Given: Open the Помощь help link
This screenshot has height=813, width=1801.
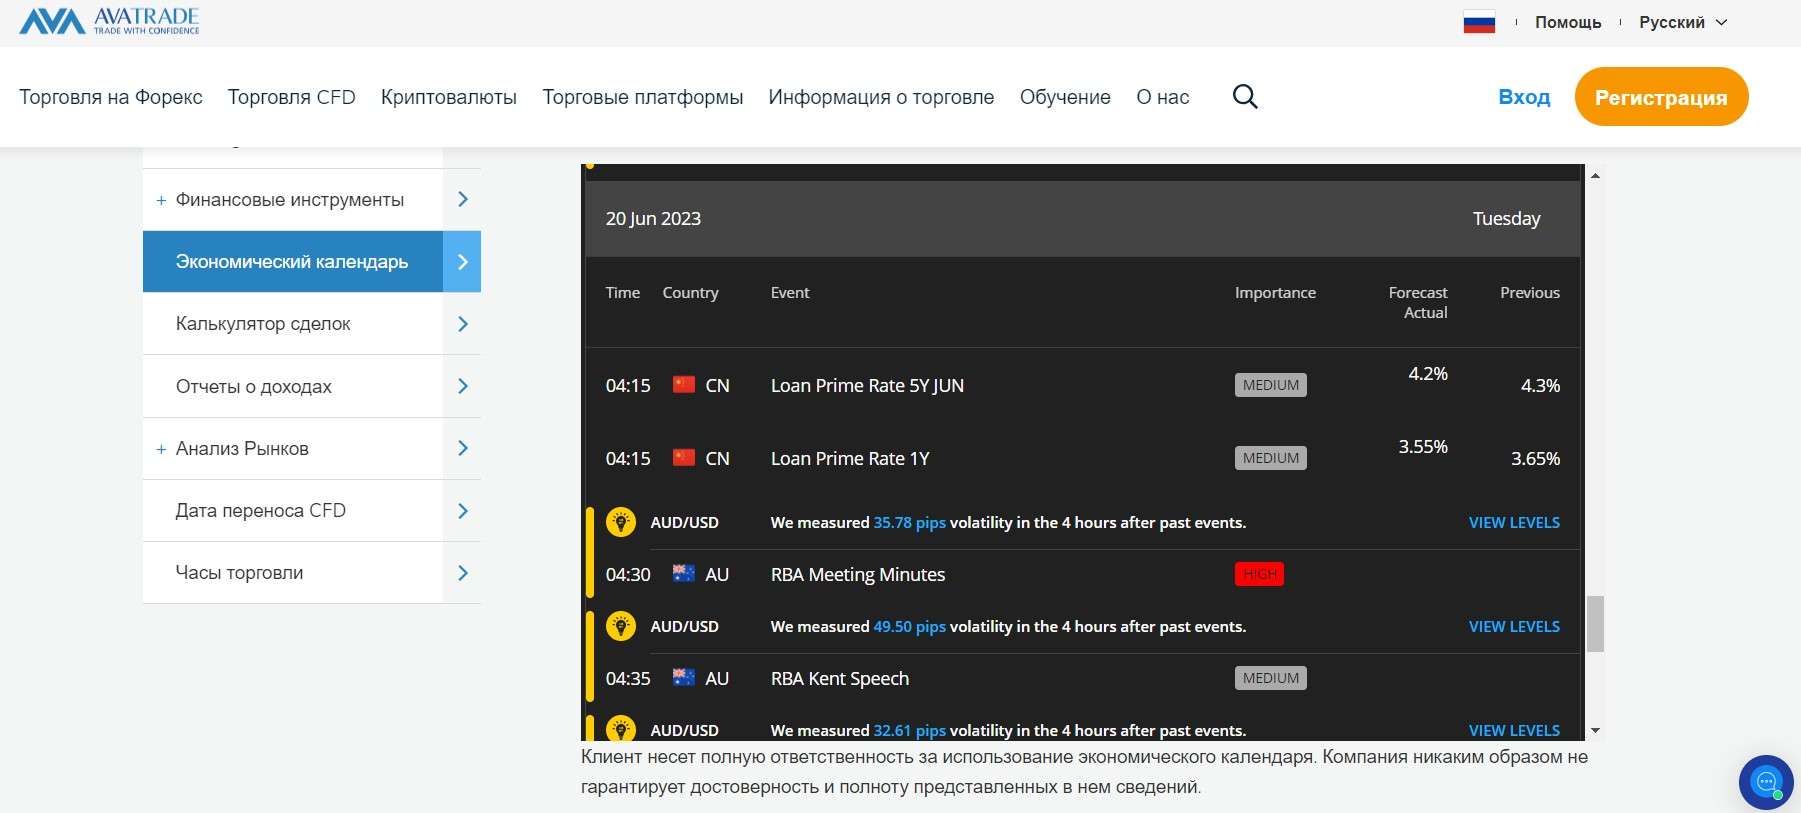Looking at the screenshot, I should pos(1568,22).
